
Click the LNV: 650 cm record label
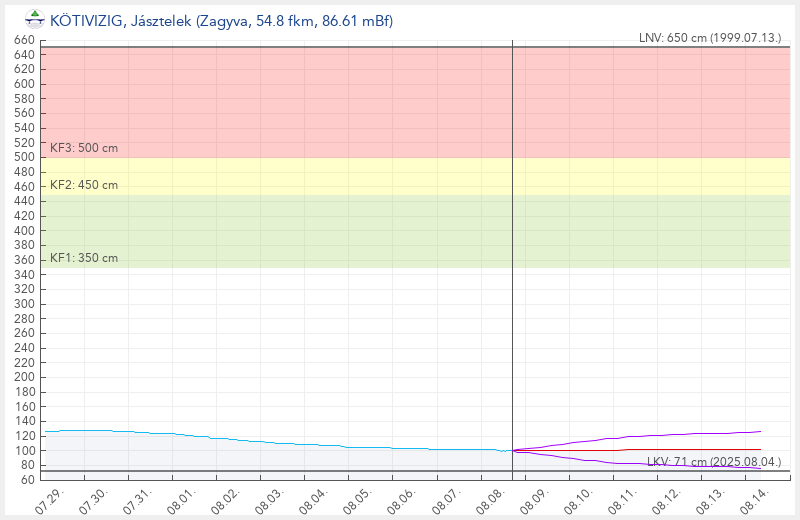tap(710, 38)
